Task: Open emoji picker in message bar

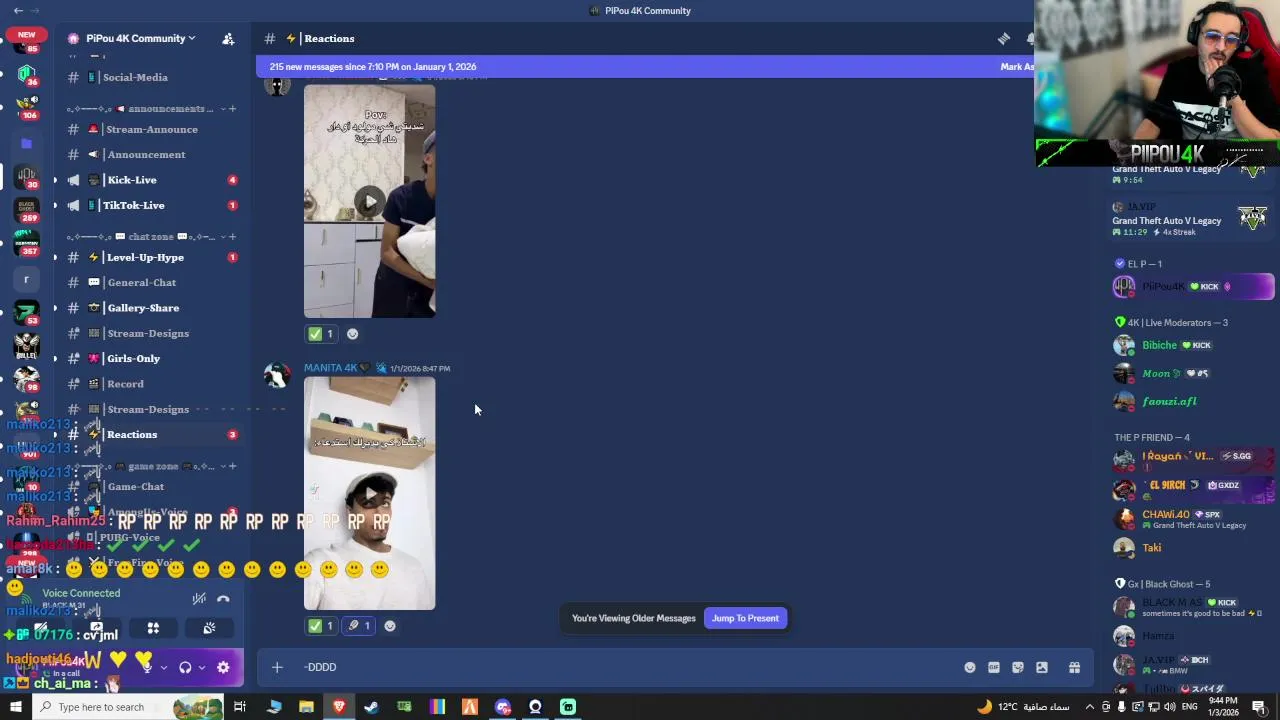Action: click(x=970, y=668)
